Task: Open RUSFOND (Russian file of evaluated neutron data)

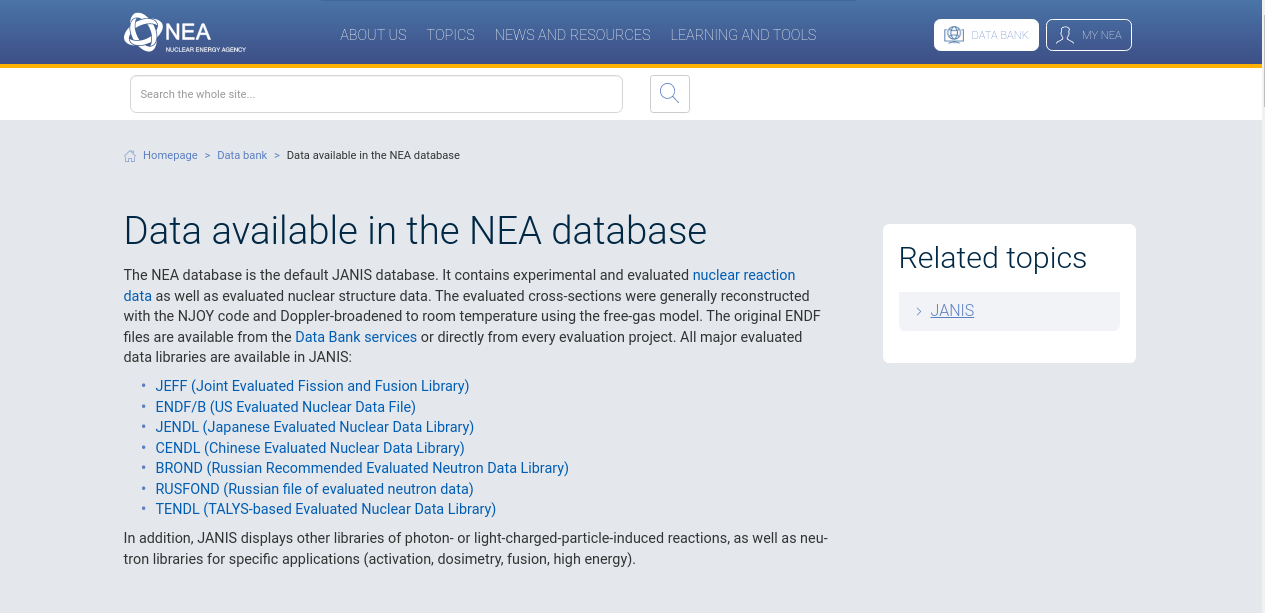Action: 315,489
